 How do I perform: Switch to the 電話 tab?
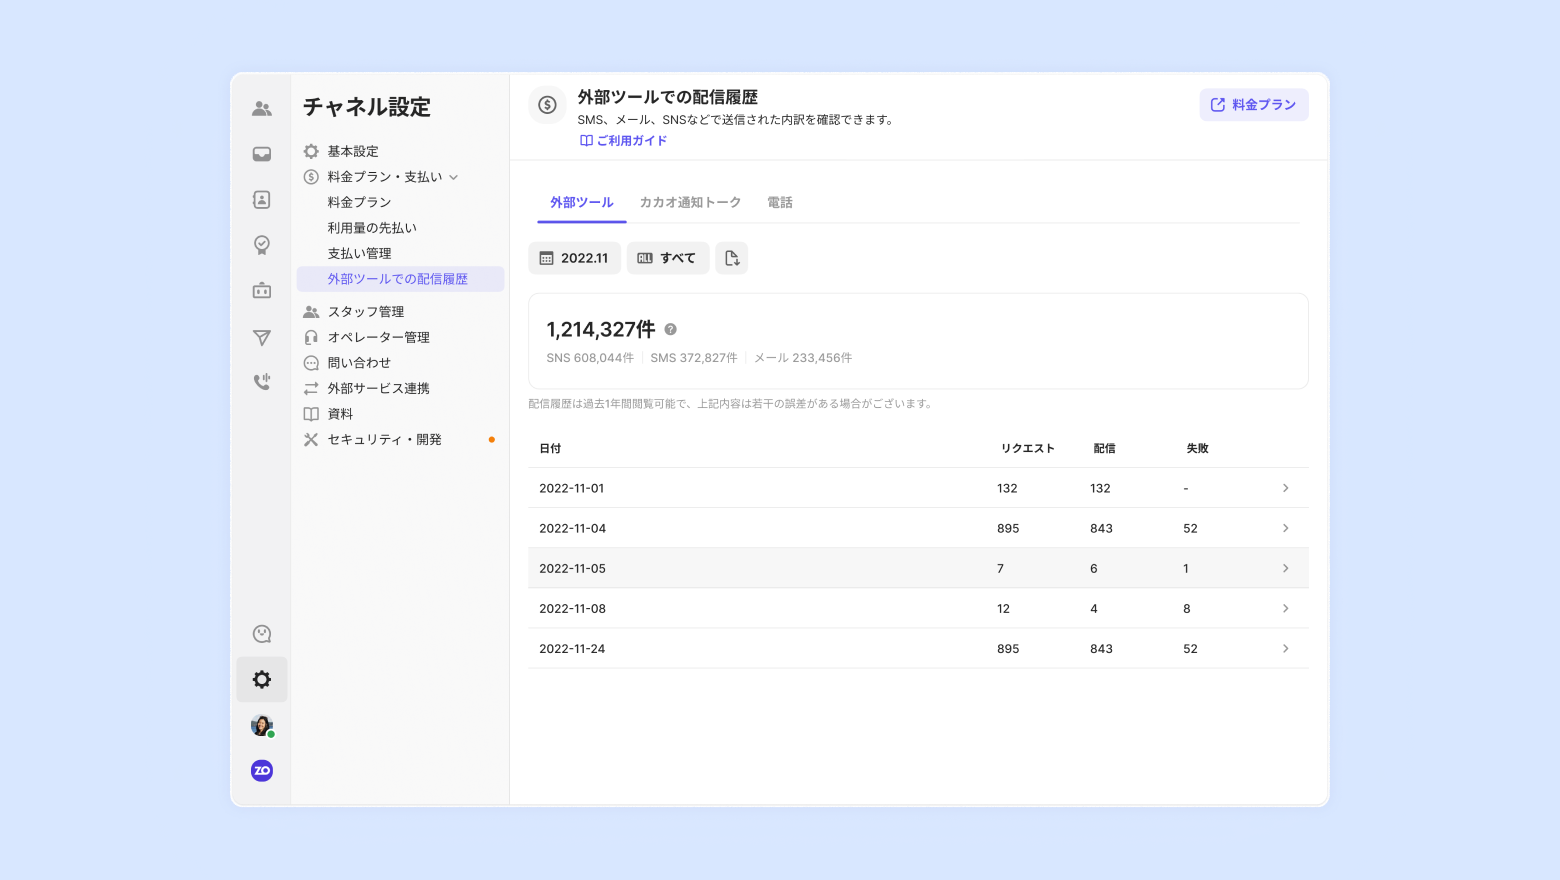779,203
